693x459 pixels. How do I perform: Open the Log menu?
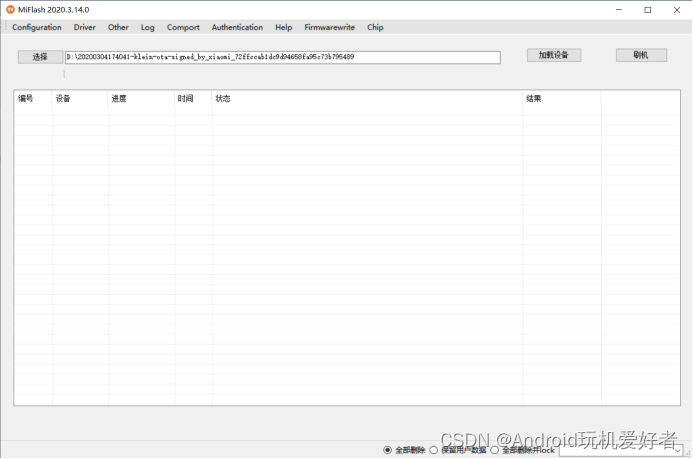point(148,27)
